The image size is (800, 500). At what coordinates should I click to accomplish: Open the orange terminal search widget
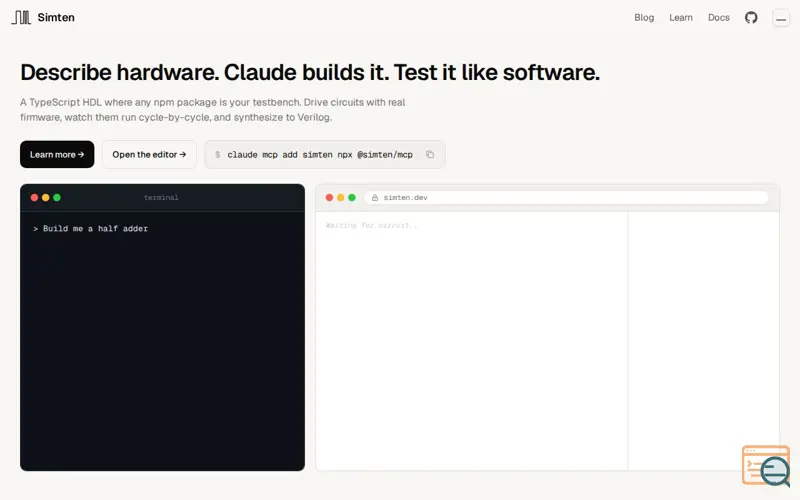(x=766, y=465)
